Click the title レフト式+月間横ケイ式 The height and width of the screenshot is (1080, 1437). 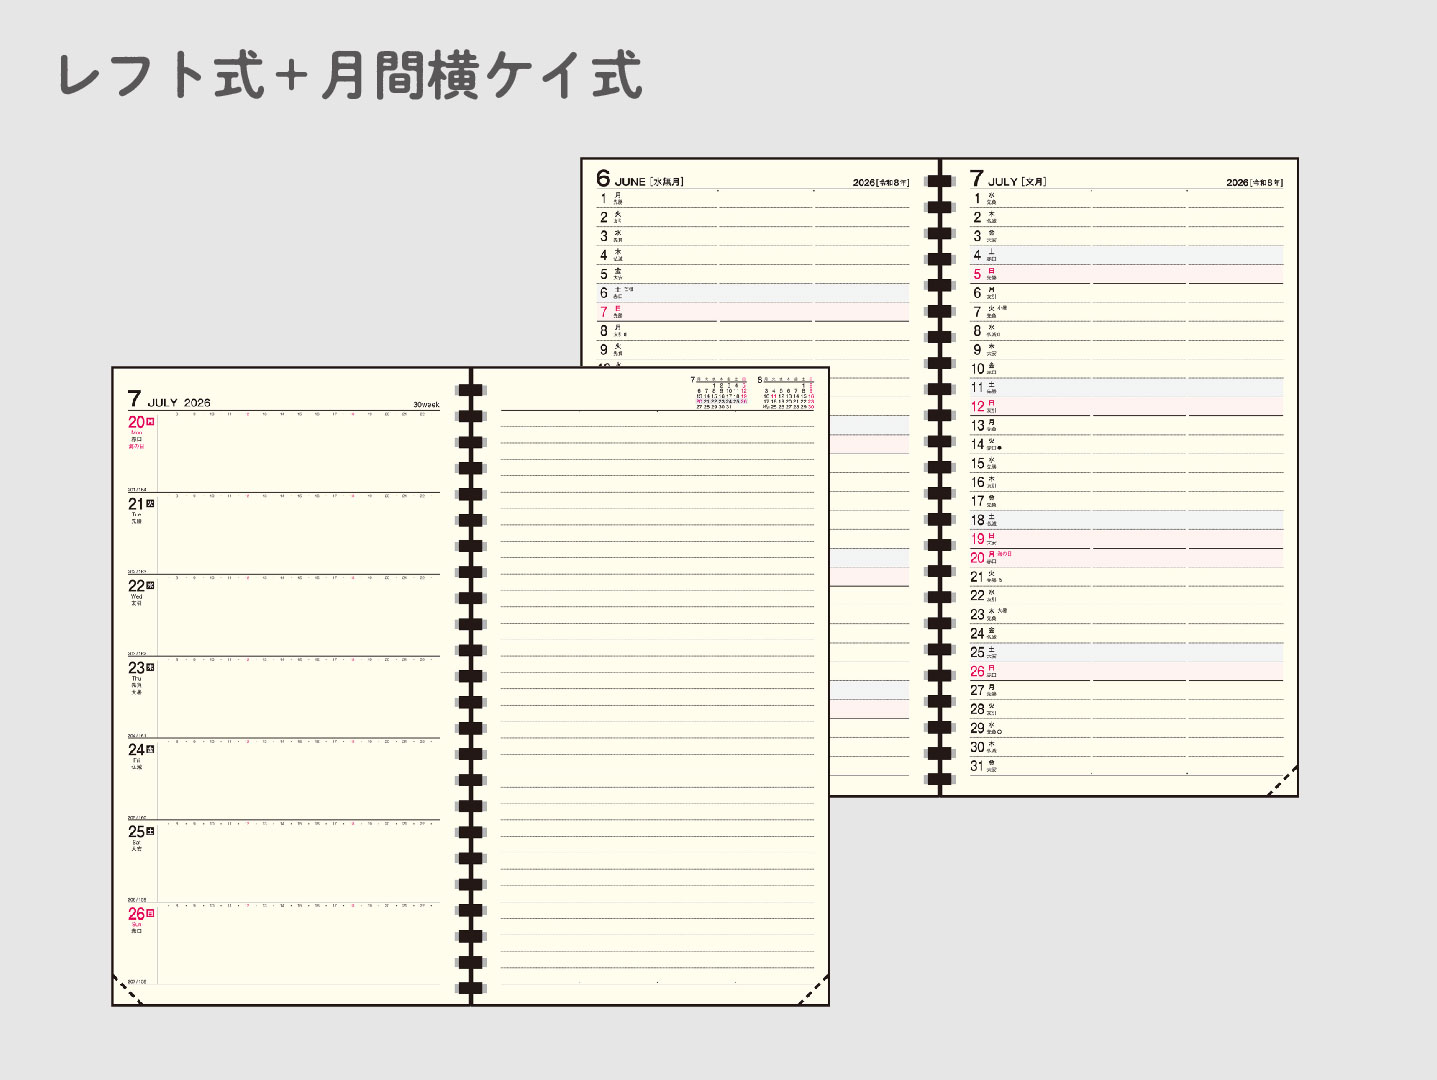coord(350,77)
